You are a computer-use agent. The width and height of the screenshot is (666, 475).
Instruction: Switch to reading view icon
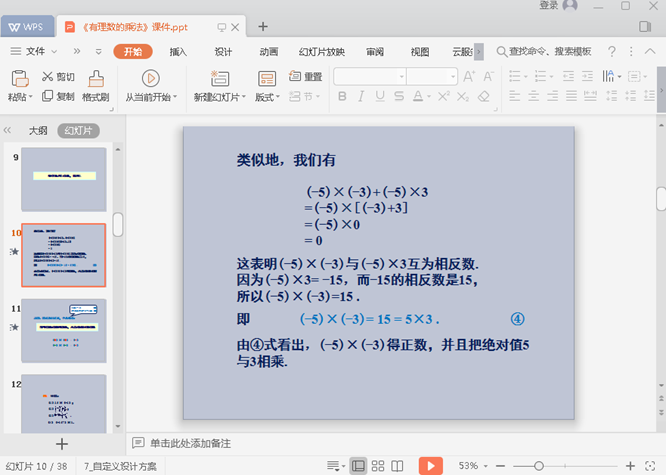point(397,466)
